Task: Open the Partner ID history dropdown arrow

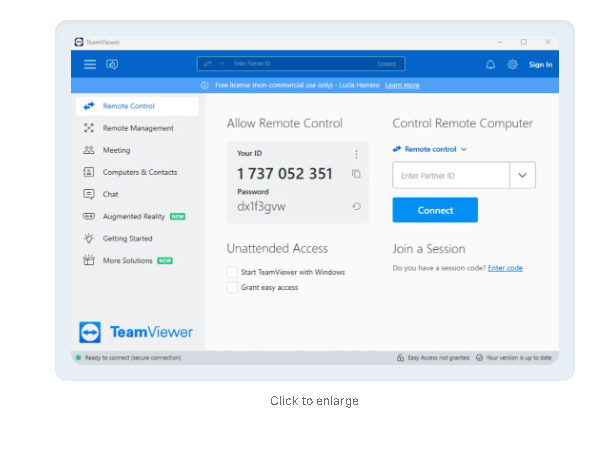Action: pos(522,175)
